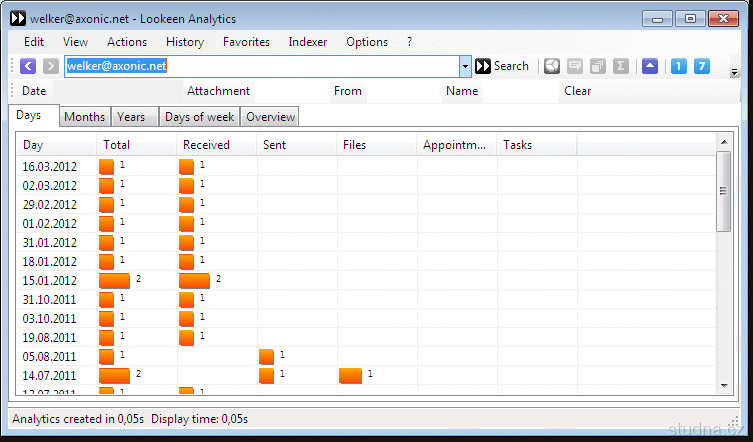Select the 31.01.2012 row
The height and width of the screenshot is (442, 753).
[x=366, y=242]
